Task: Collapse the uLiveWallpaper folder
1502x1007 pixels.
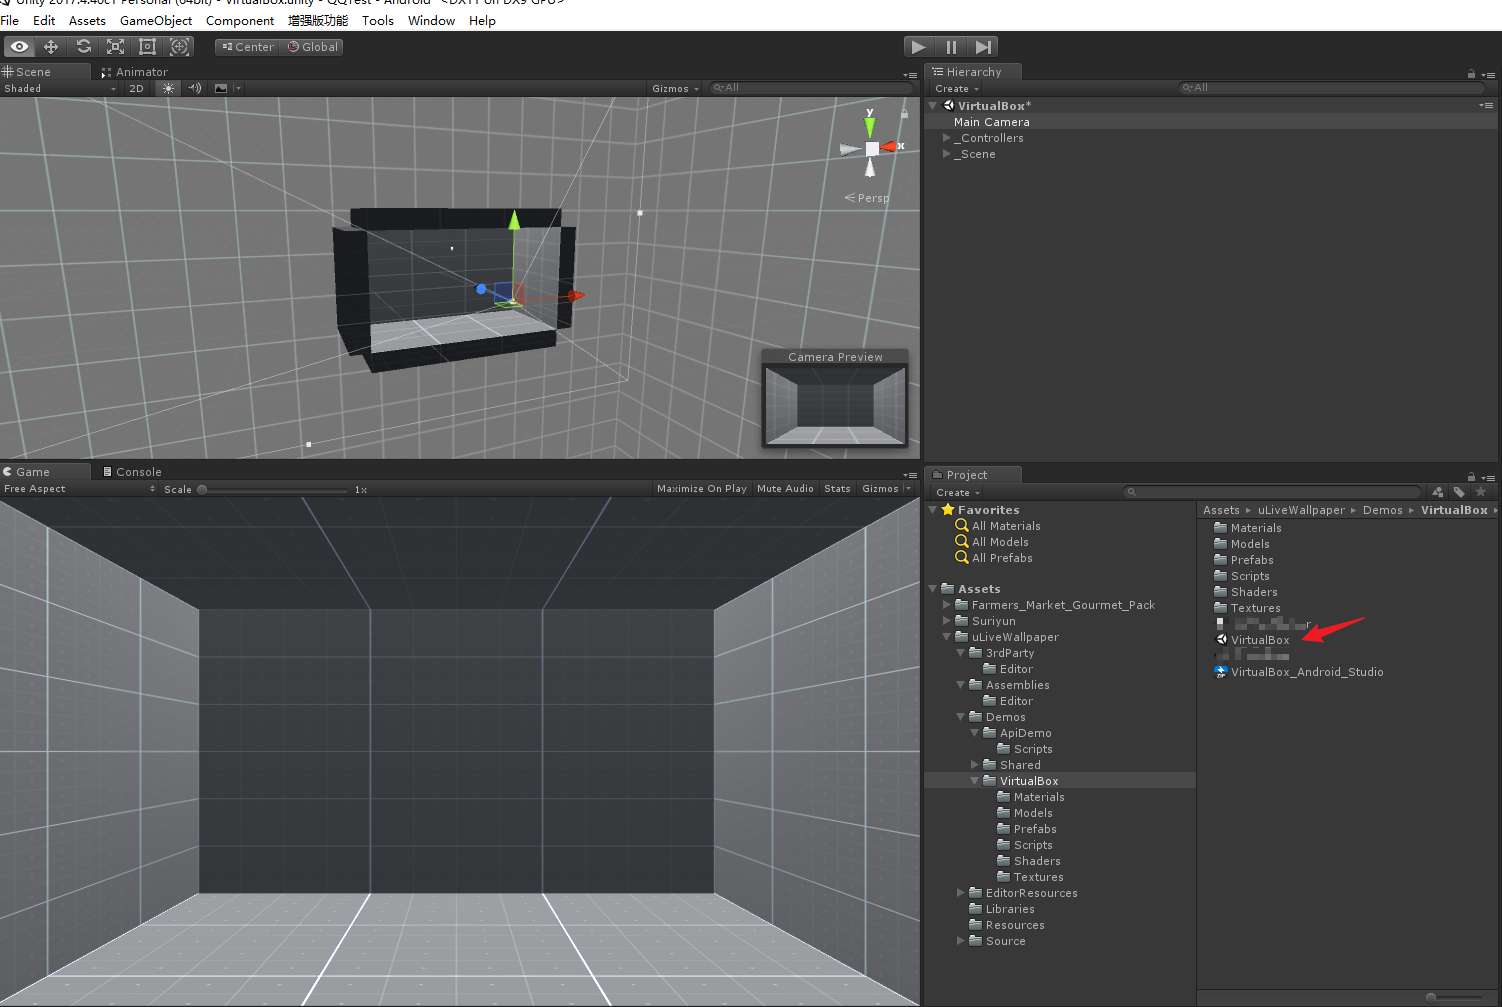Action: point(946,637)
